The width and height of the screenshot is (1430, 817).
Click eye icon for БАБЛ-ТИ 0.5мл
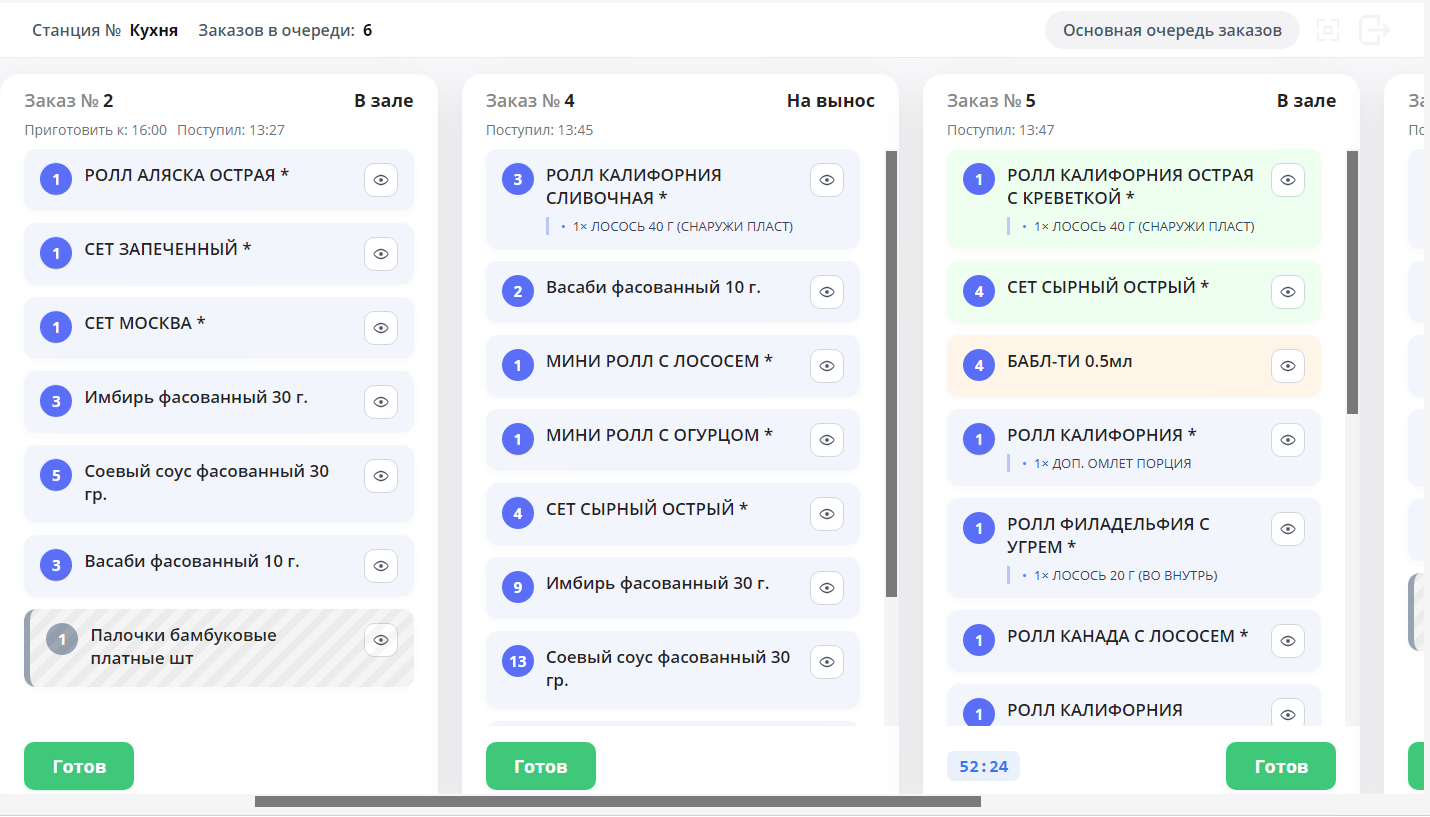[x=1288, y=366]
